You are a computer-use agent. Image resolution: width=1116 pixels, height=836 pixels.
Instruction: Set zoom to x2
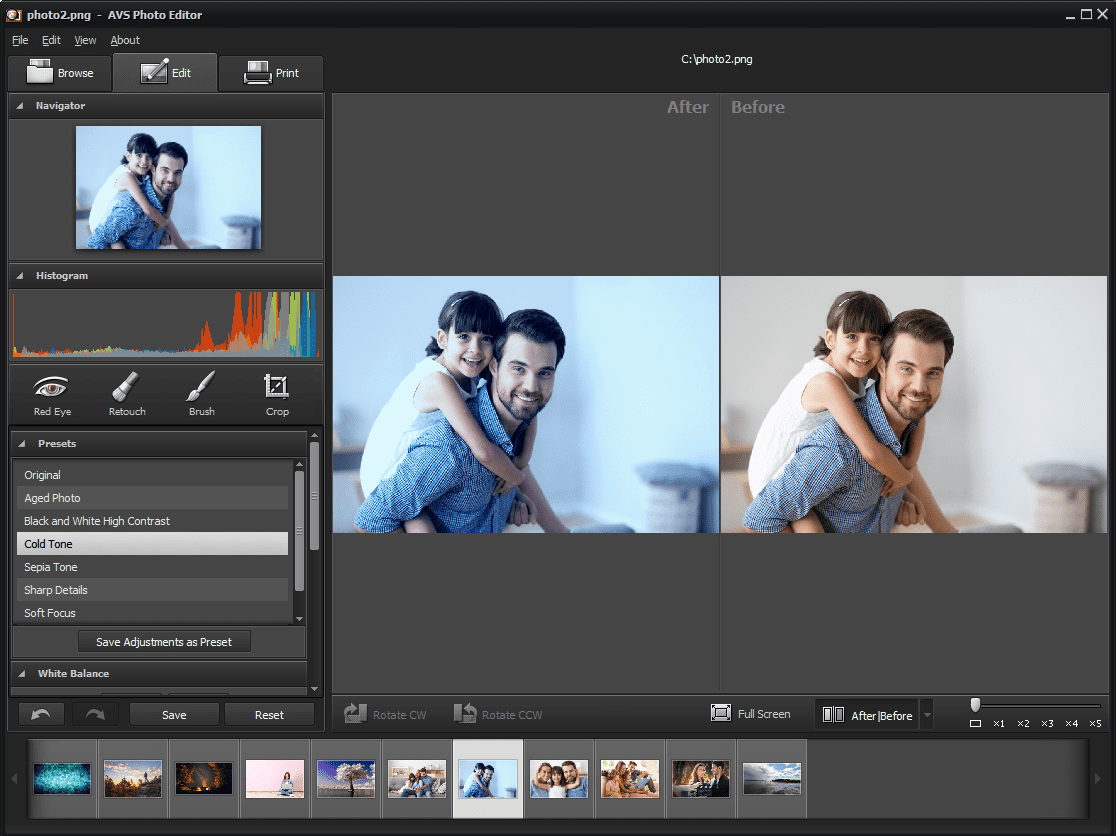(x=1023, y=724)
